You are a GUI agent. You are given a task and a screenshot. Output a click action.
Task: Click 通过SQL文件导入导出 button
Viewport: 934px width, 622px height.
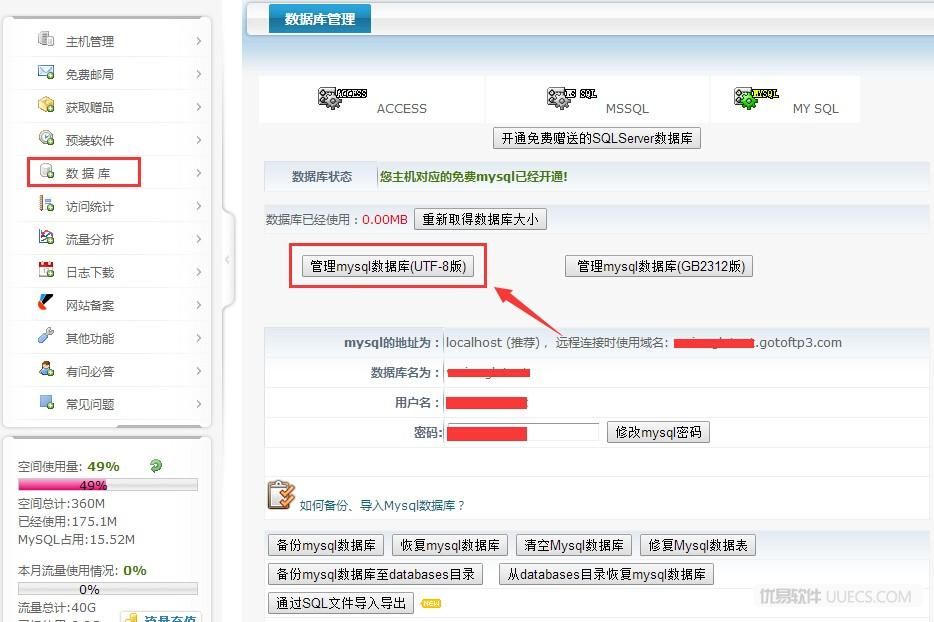[341, 604]
